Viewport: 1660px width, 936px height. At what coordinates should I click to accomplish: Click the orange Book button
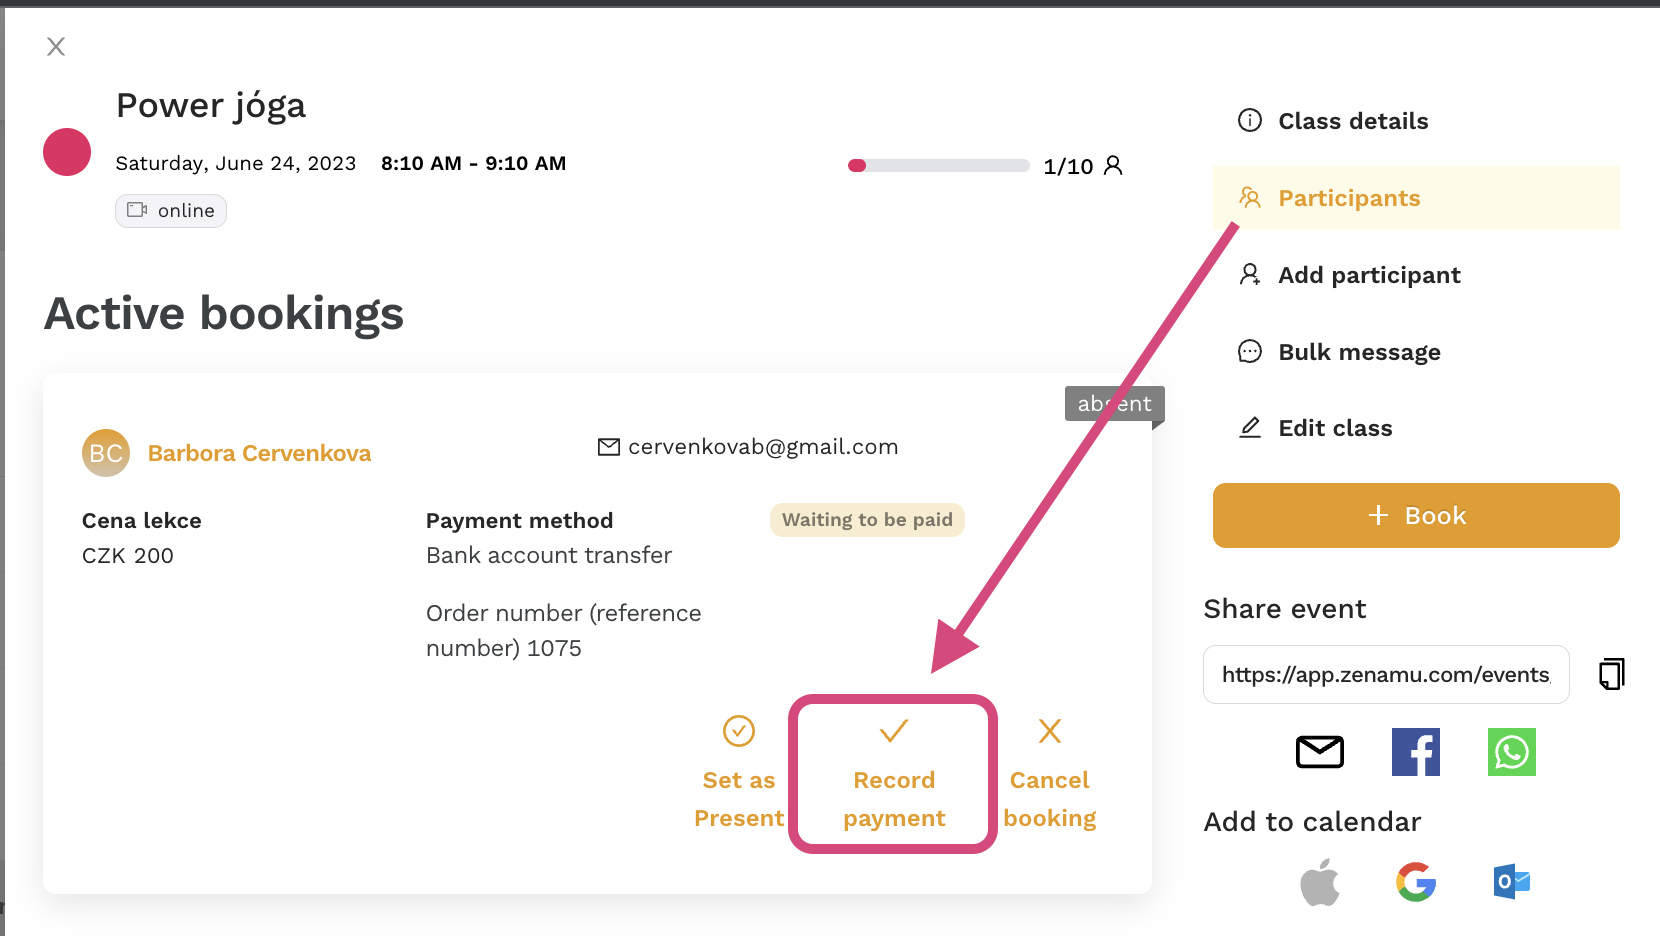click(1416, 515)
